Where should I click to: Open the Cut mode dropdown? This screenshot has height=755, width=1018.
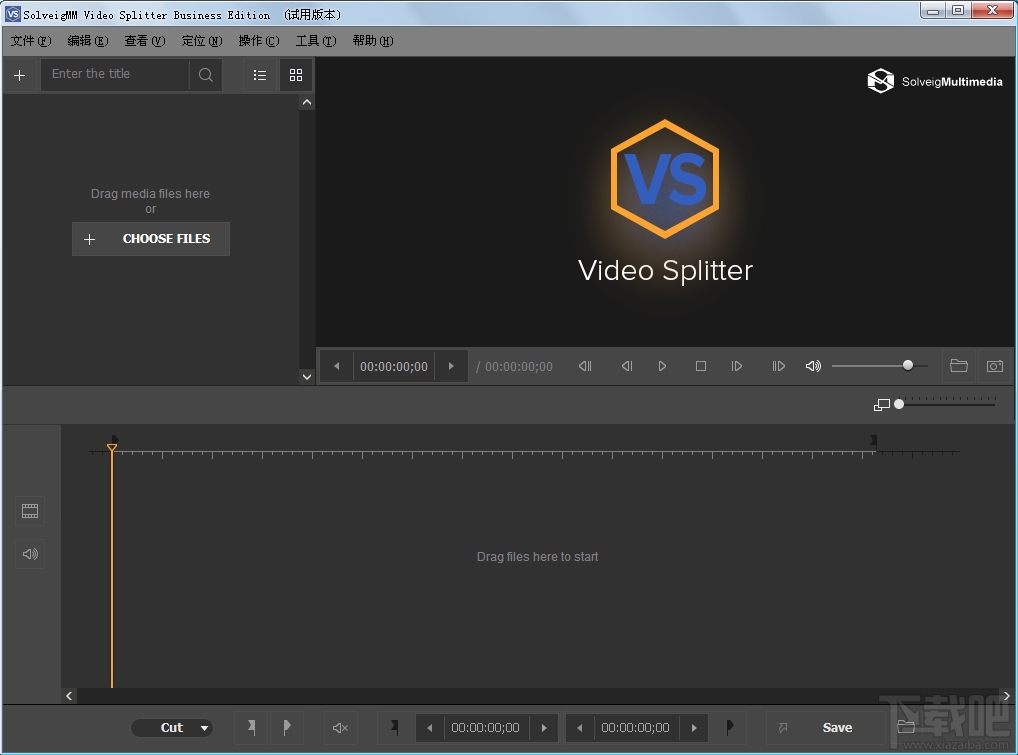pyautogui.click(x=173, y=728)
